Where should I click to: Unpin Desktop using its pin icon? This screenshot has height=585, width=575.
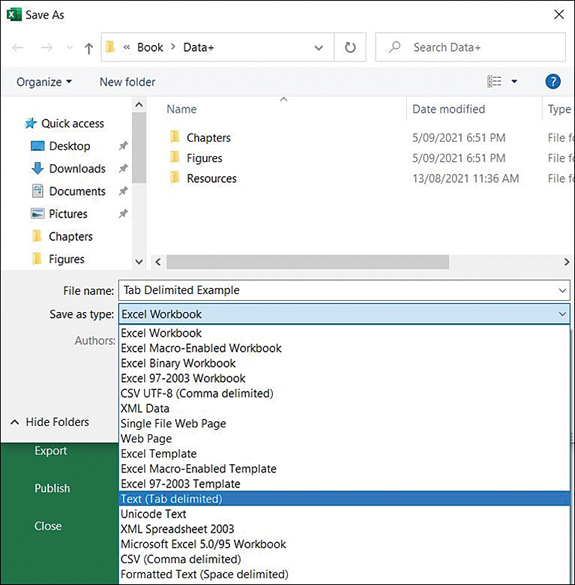point(123,146)
